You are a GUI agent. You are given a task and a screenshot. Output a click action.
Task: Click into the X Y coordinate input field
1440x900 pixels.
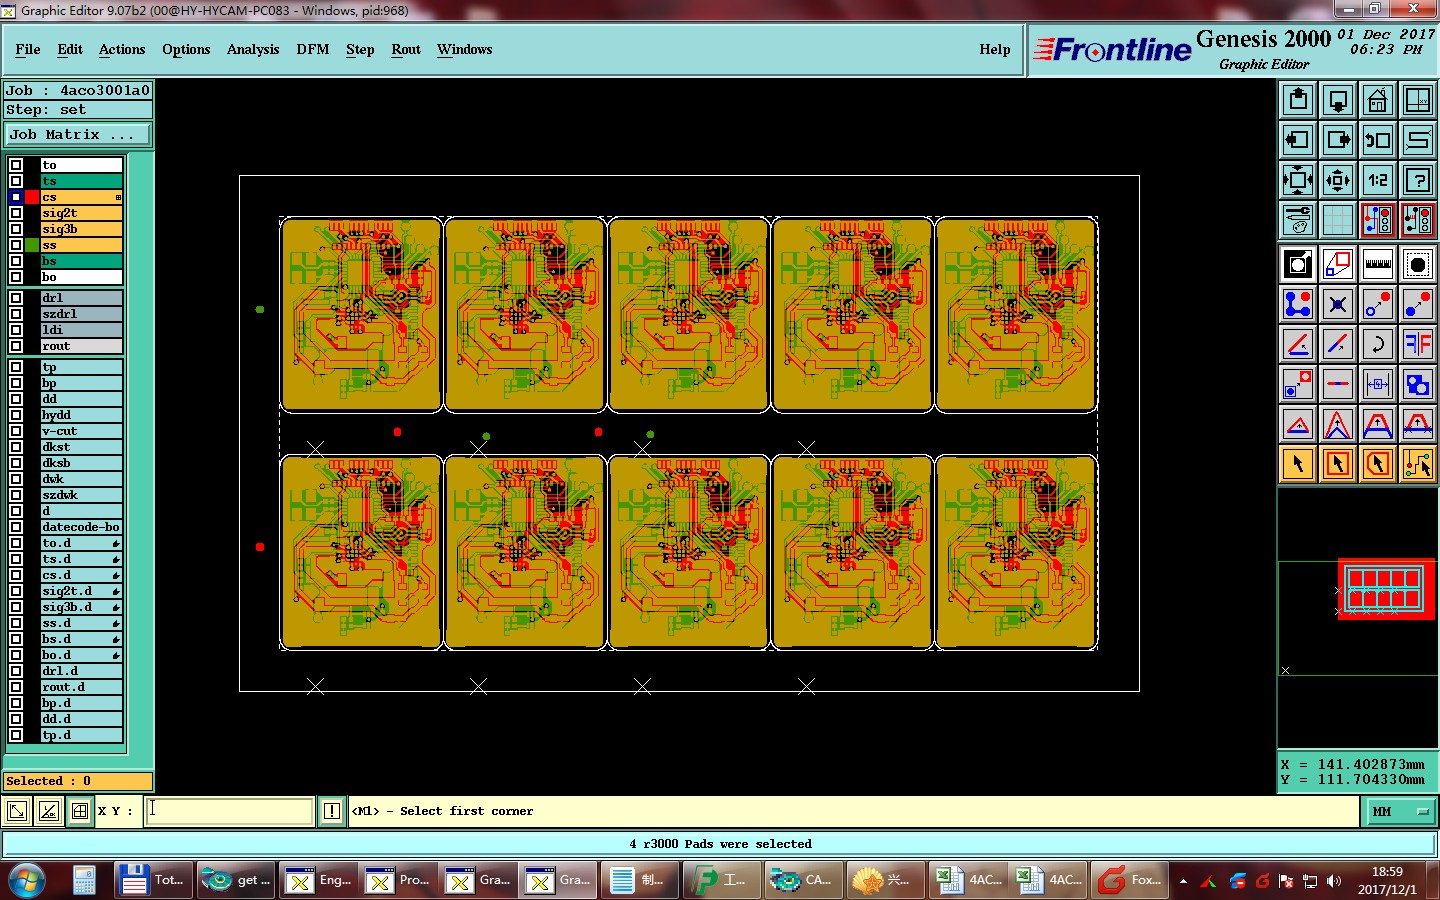point(230,811)
